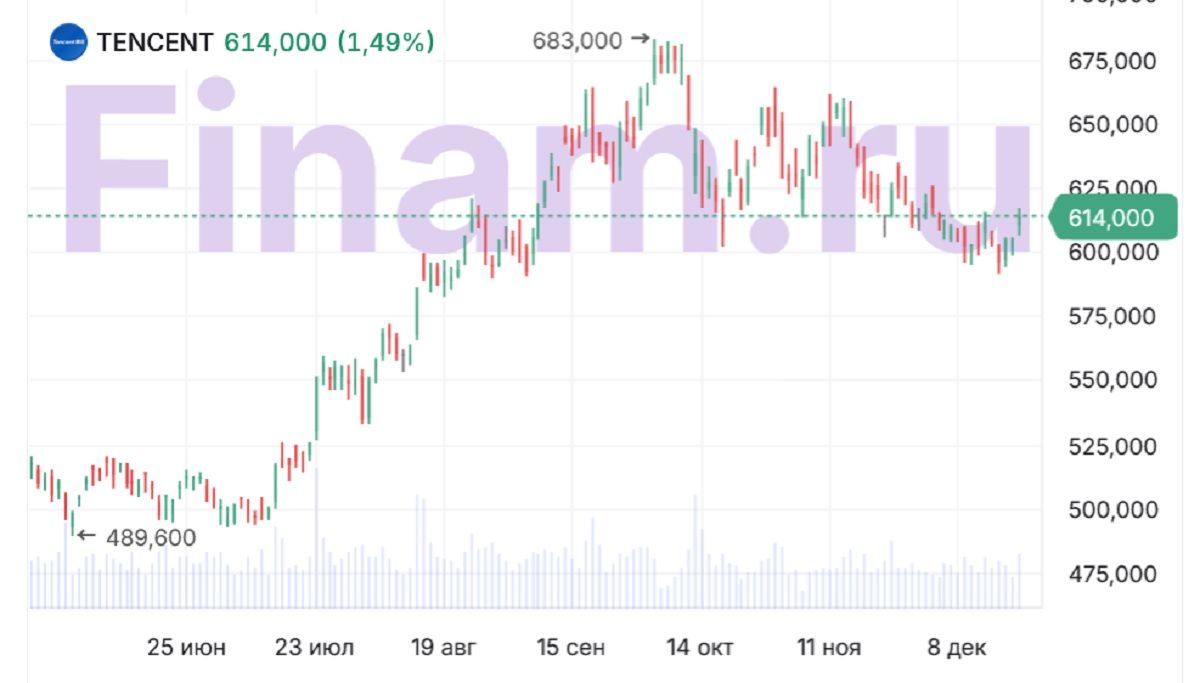Screen dimensions: 1200x683
Task: Click the arrow beside the 683,000 high label
Action: click(x=640, y=40)
